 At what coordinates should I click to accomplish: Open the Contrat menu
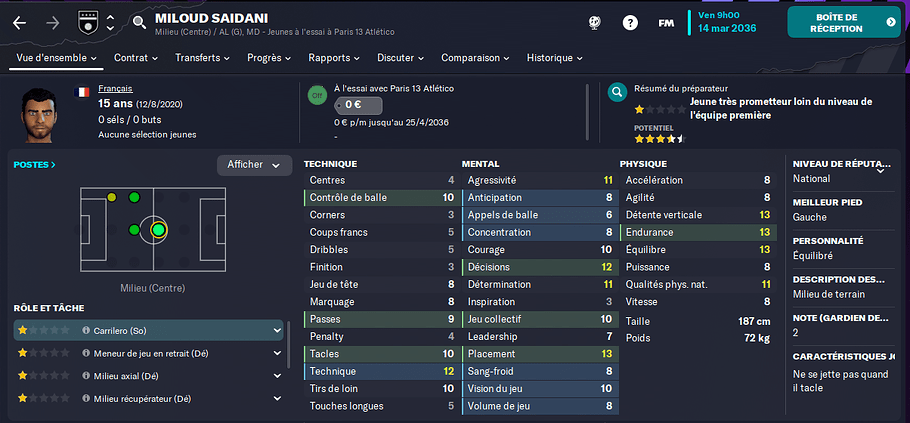[136, 58]
